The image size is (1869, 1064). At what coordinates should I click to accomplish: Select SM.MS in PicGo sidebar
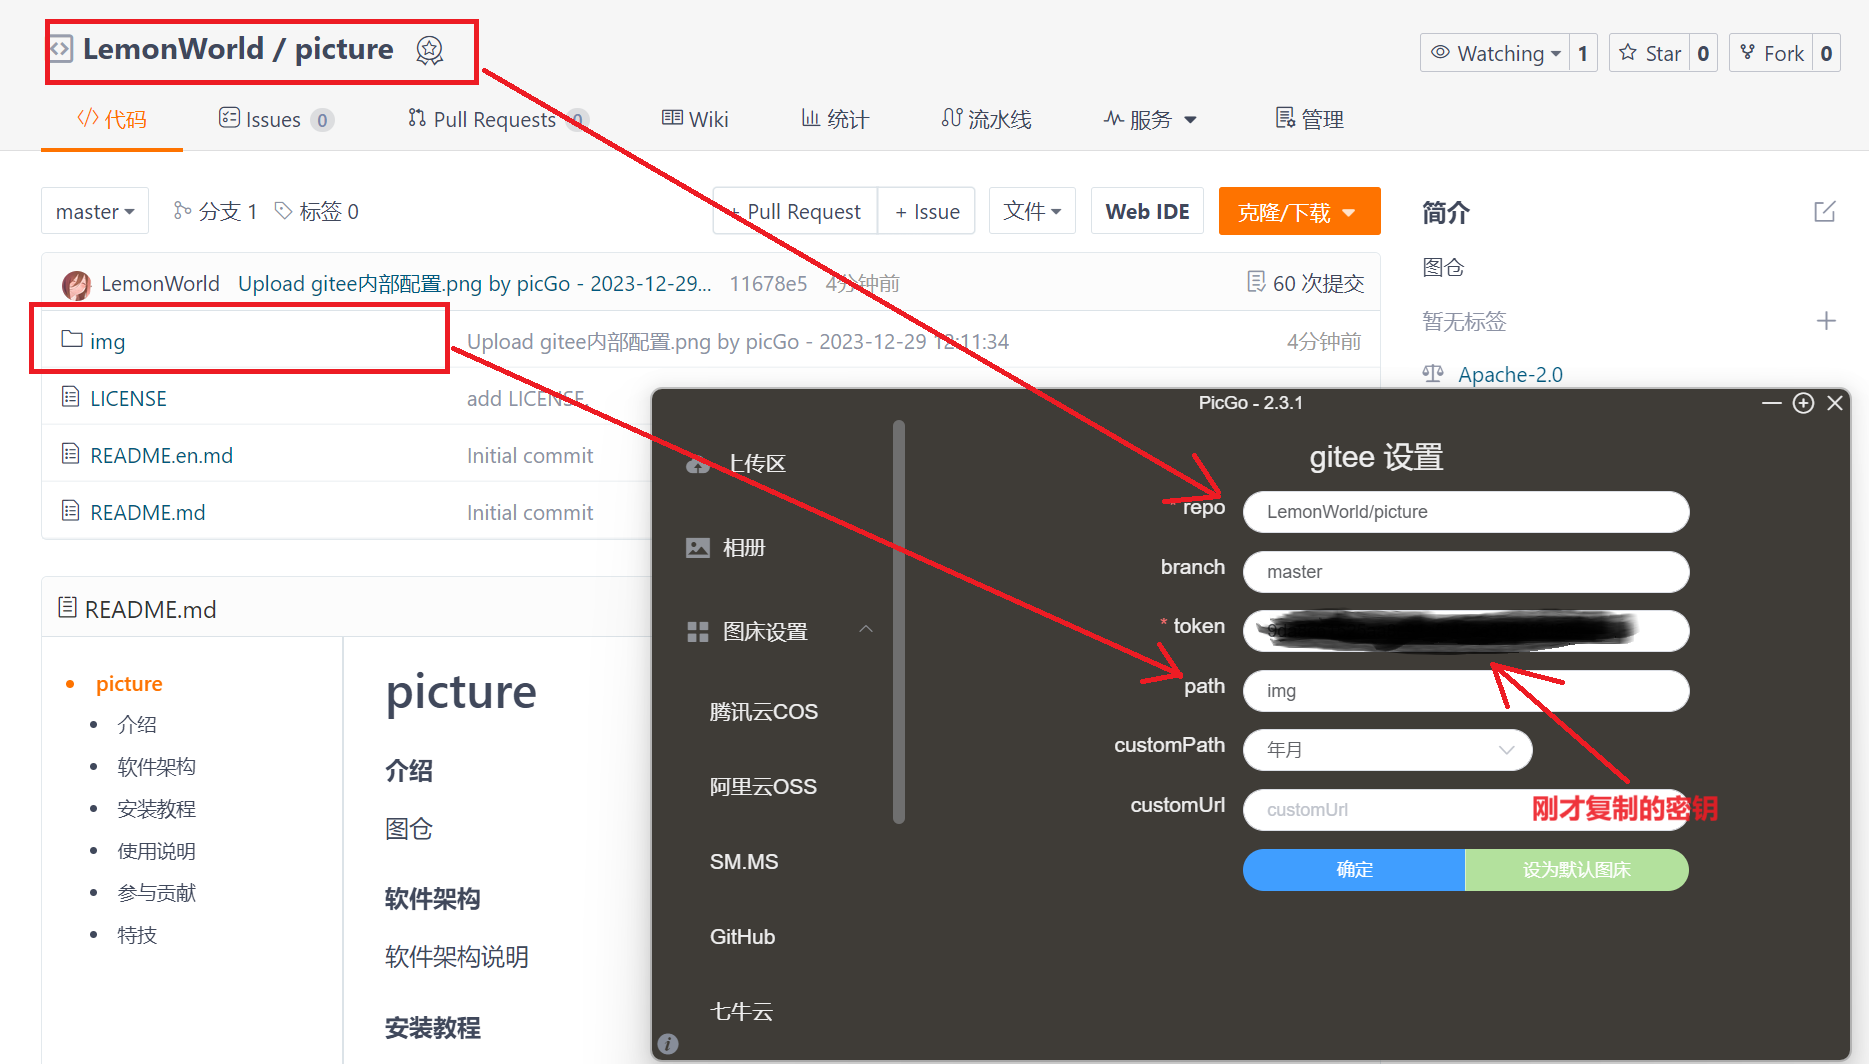pos(744,862)
